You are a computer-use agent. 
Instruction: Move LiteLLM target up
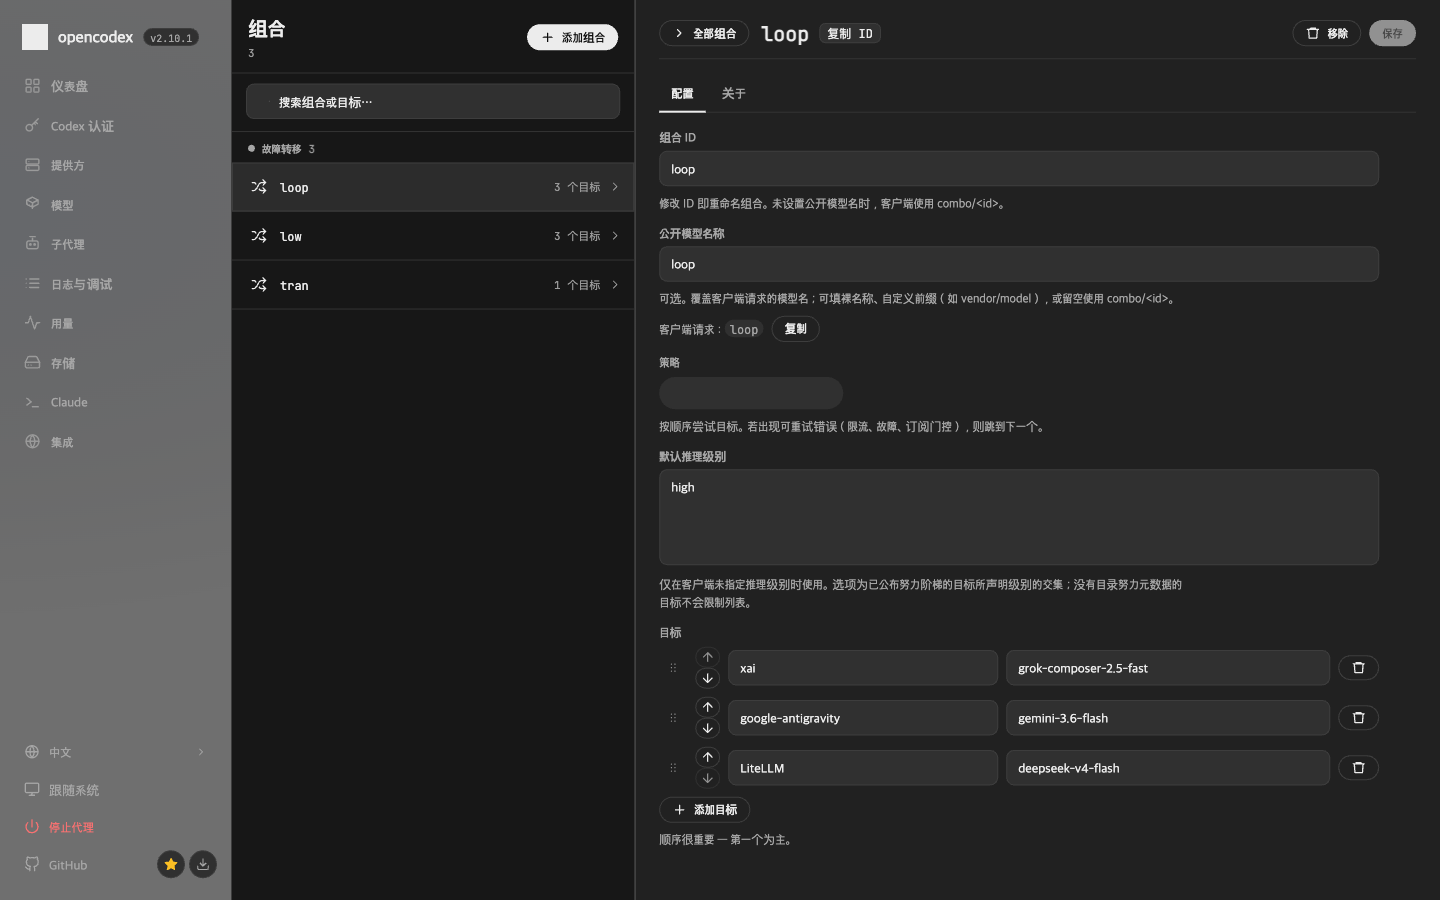tap(707, 757)
